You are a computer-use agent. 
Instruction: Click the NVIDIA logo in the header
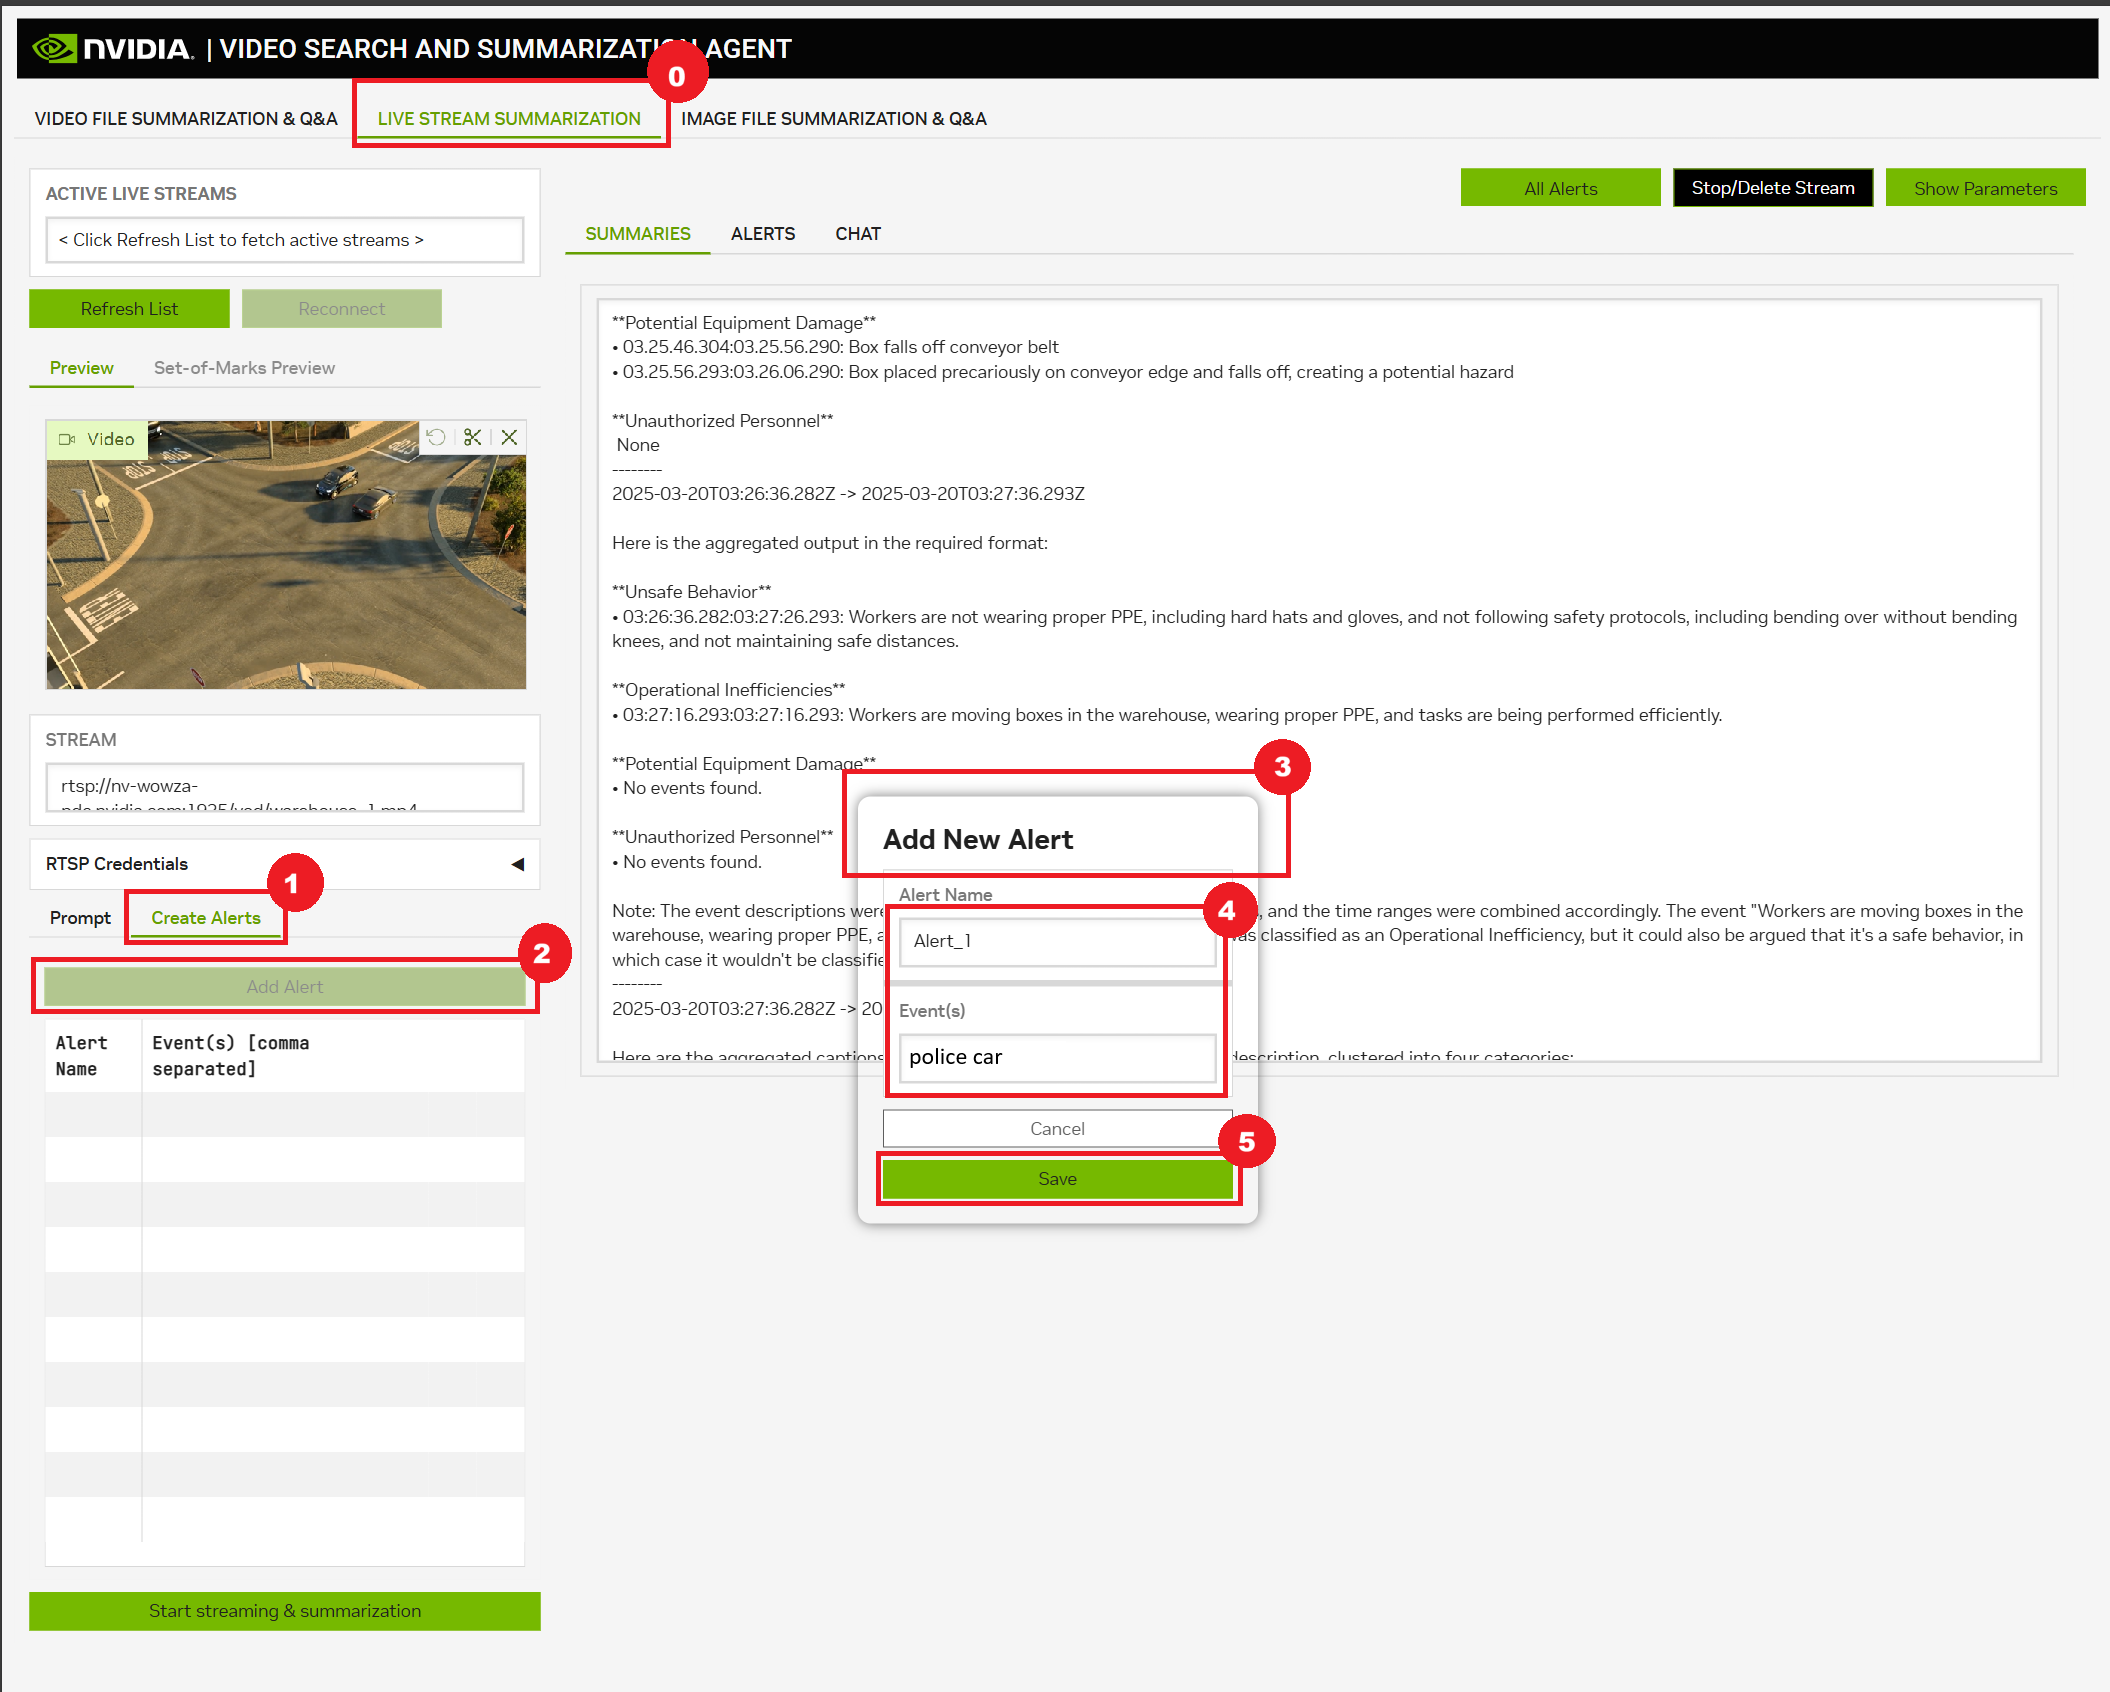(55, 47)
